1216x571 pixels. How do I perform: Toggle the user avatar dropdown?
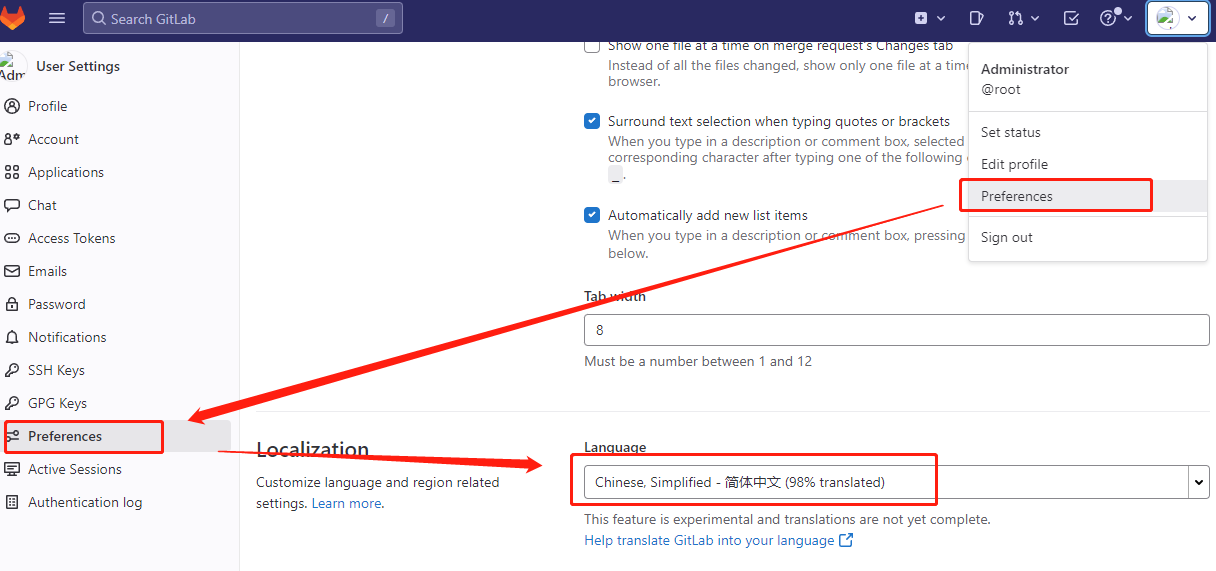click(1177, 18)
